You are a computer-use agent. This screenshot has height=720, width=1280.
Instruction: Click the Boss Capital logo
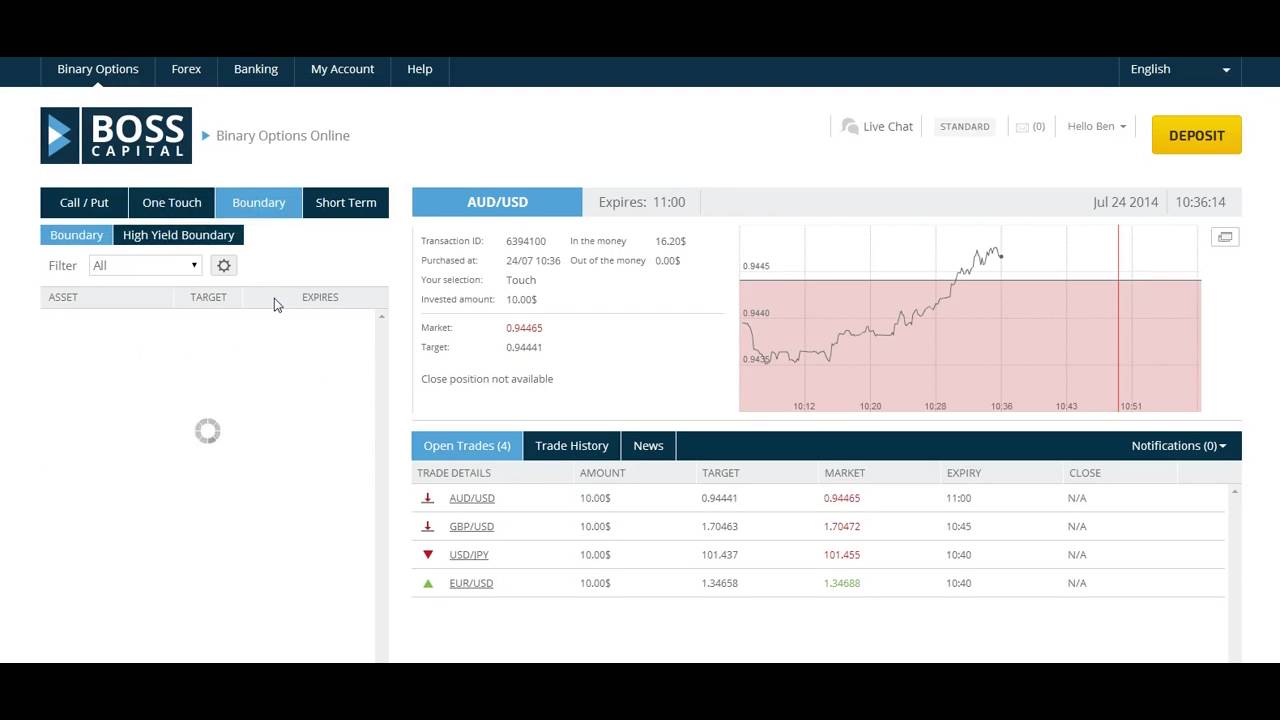click(116, 135)
